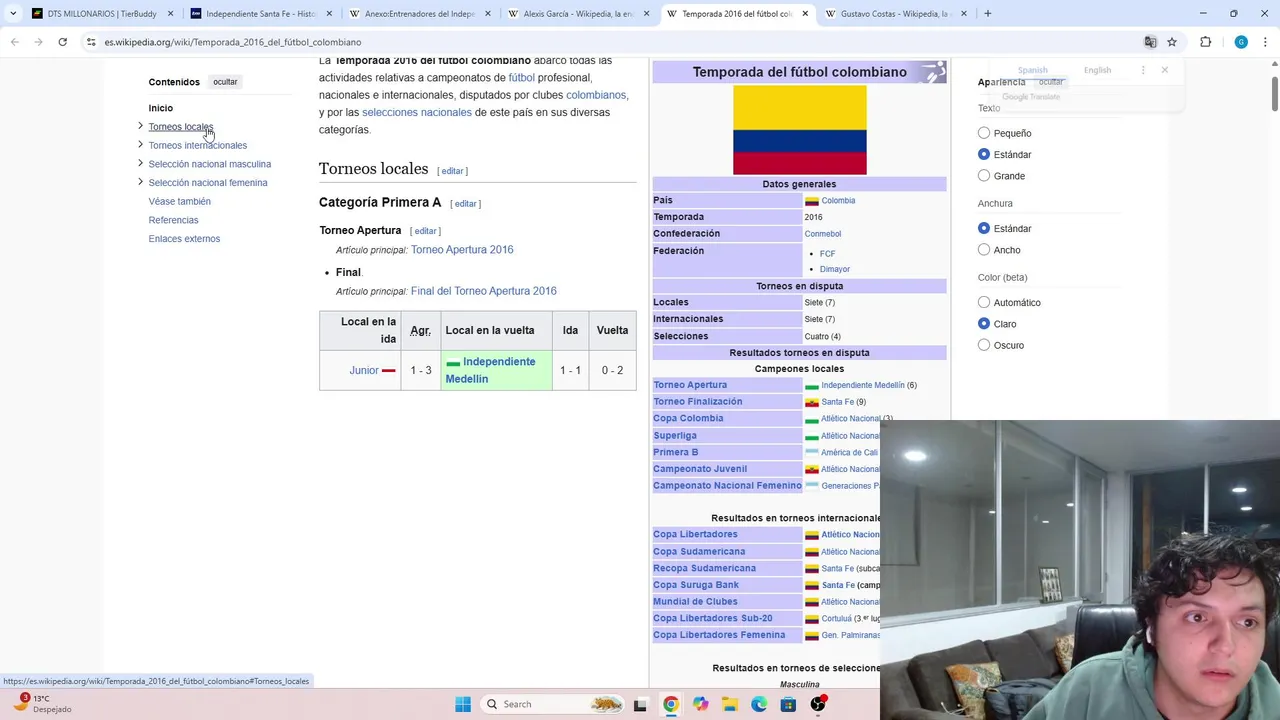The image size is (1280, 720).
Task: Select Claro color mode
Action: click(984, 324)
